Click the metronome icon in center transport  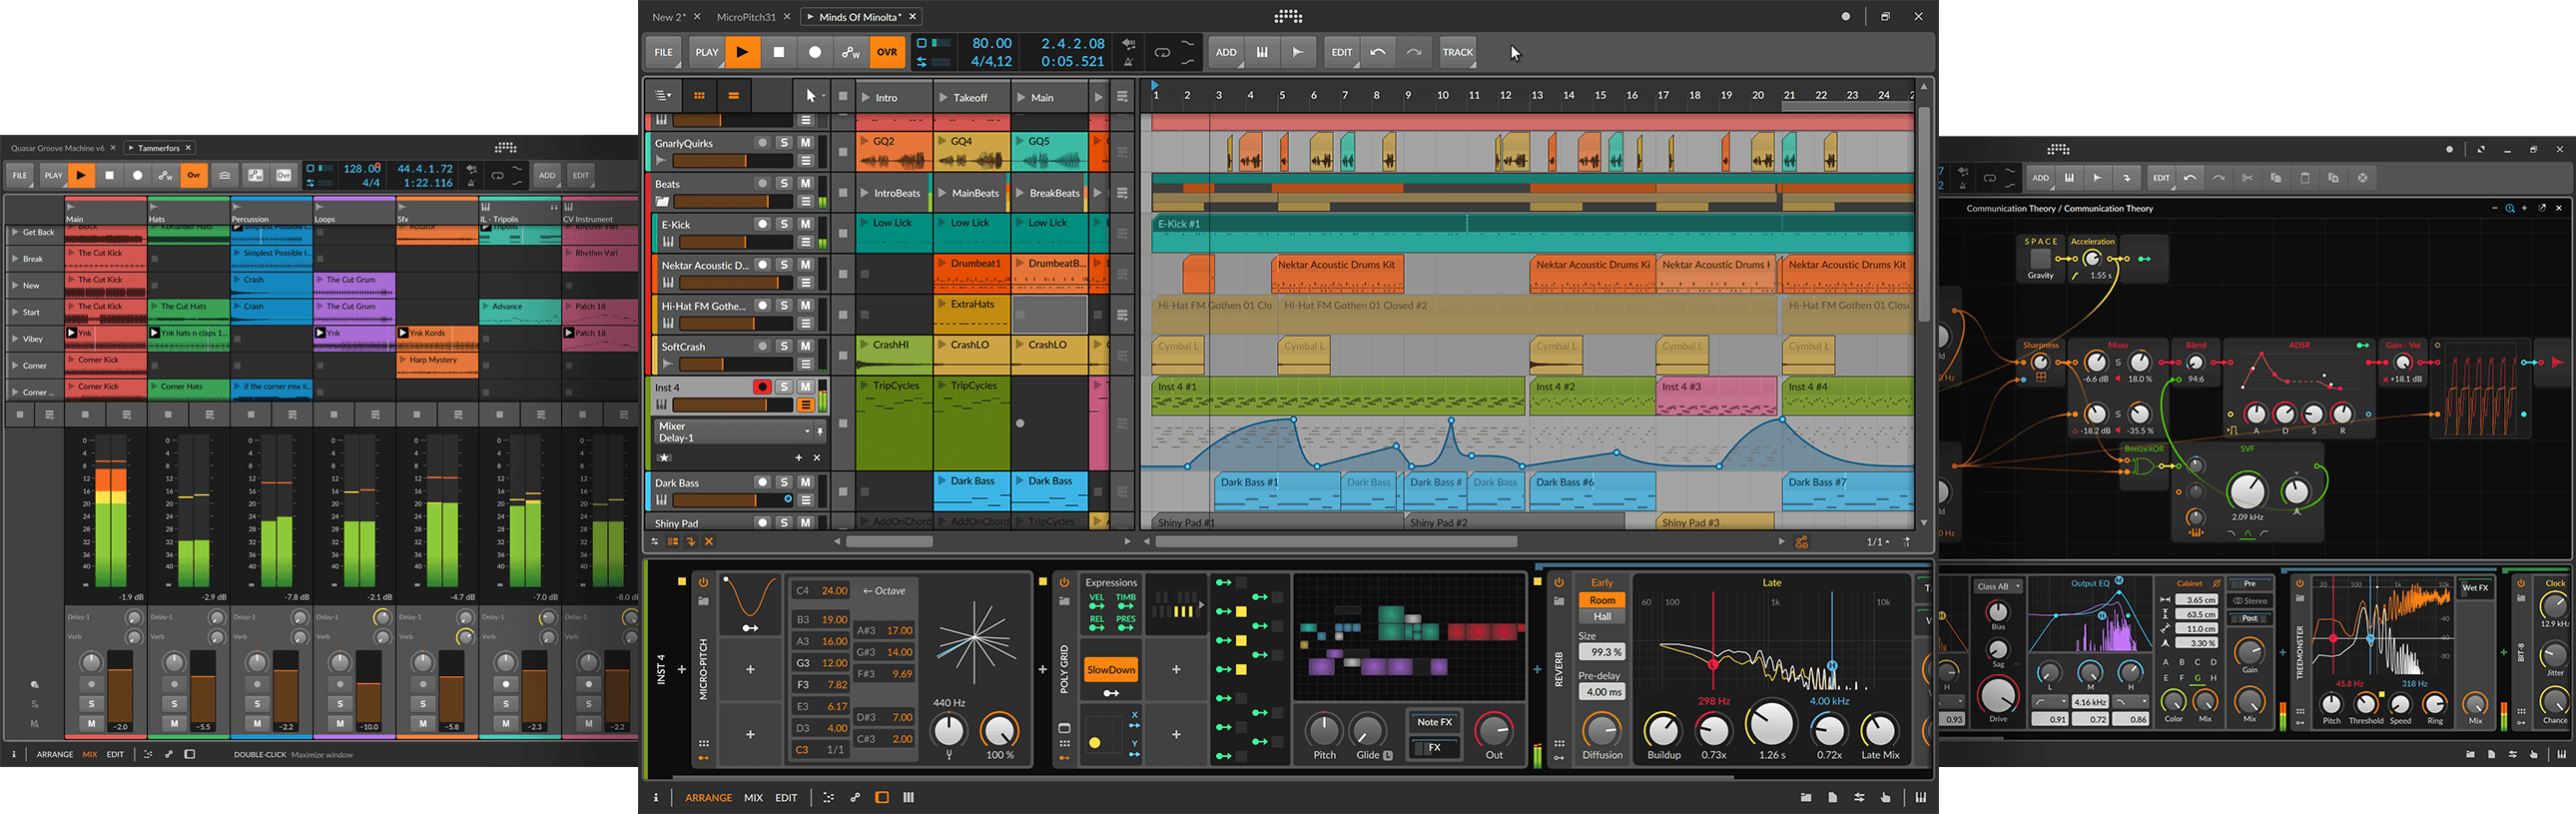point(1129,61)
